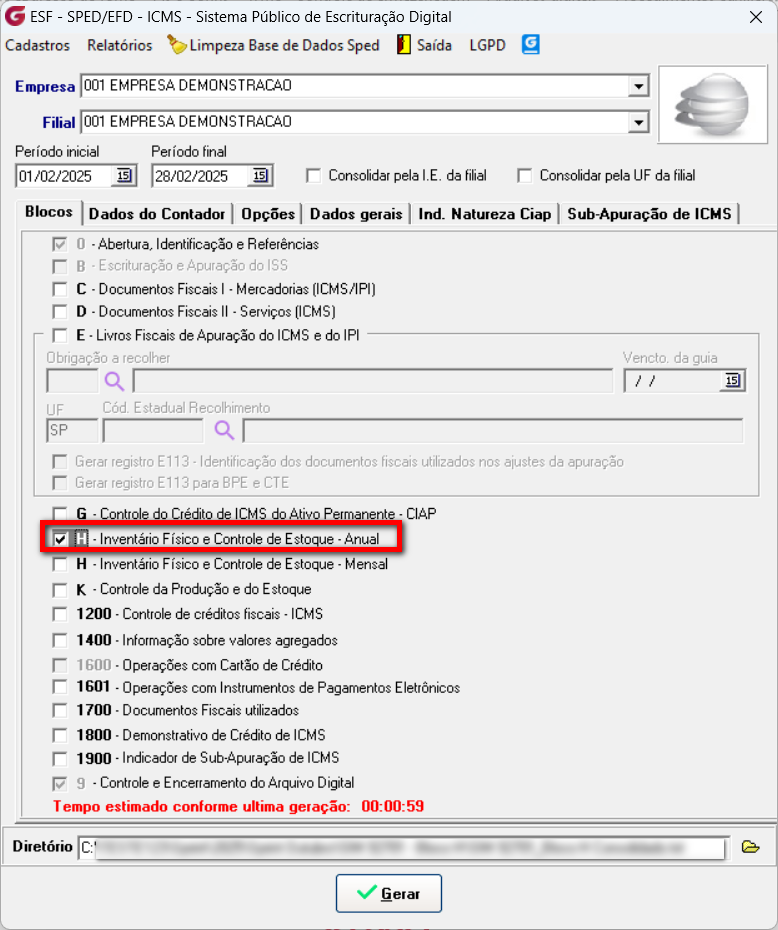Click the Obrigação a recolher magnifier search icon
Viewport: 778px width, 930px height.
click(114, 381)
